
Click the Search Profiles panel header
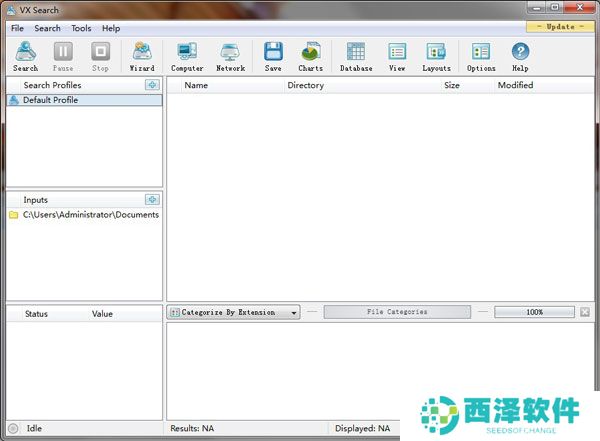[x=52, y=85]
